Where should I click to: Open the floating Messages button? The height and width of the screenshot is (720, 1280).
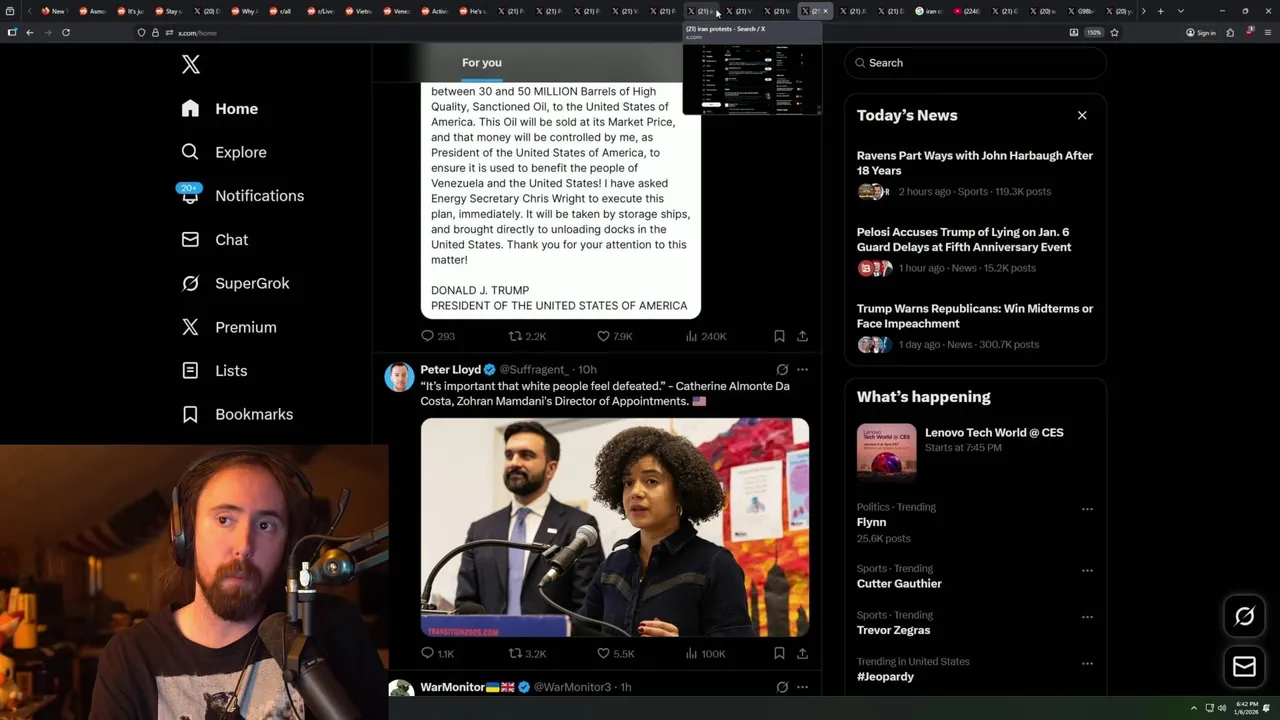click(1244, 666)
